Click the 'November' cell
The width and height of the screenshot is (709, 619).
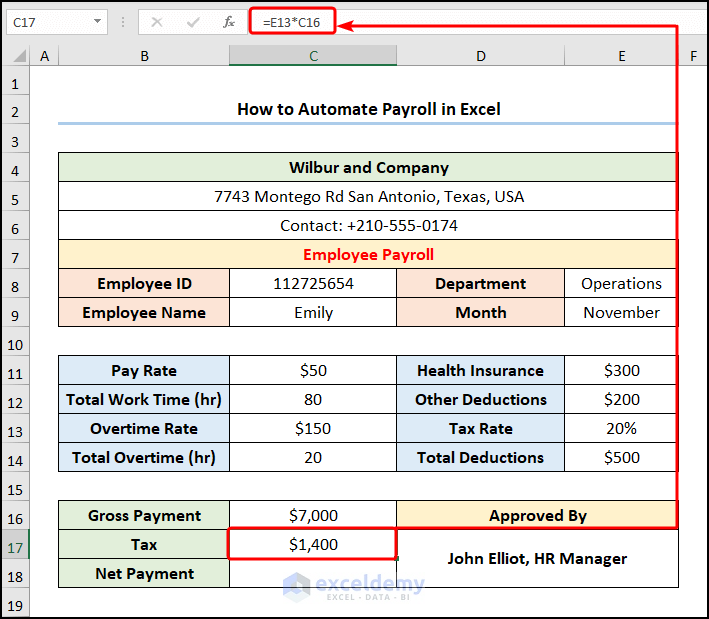(621, 312)
